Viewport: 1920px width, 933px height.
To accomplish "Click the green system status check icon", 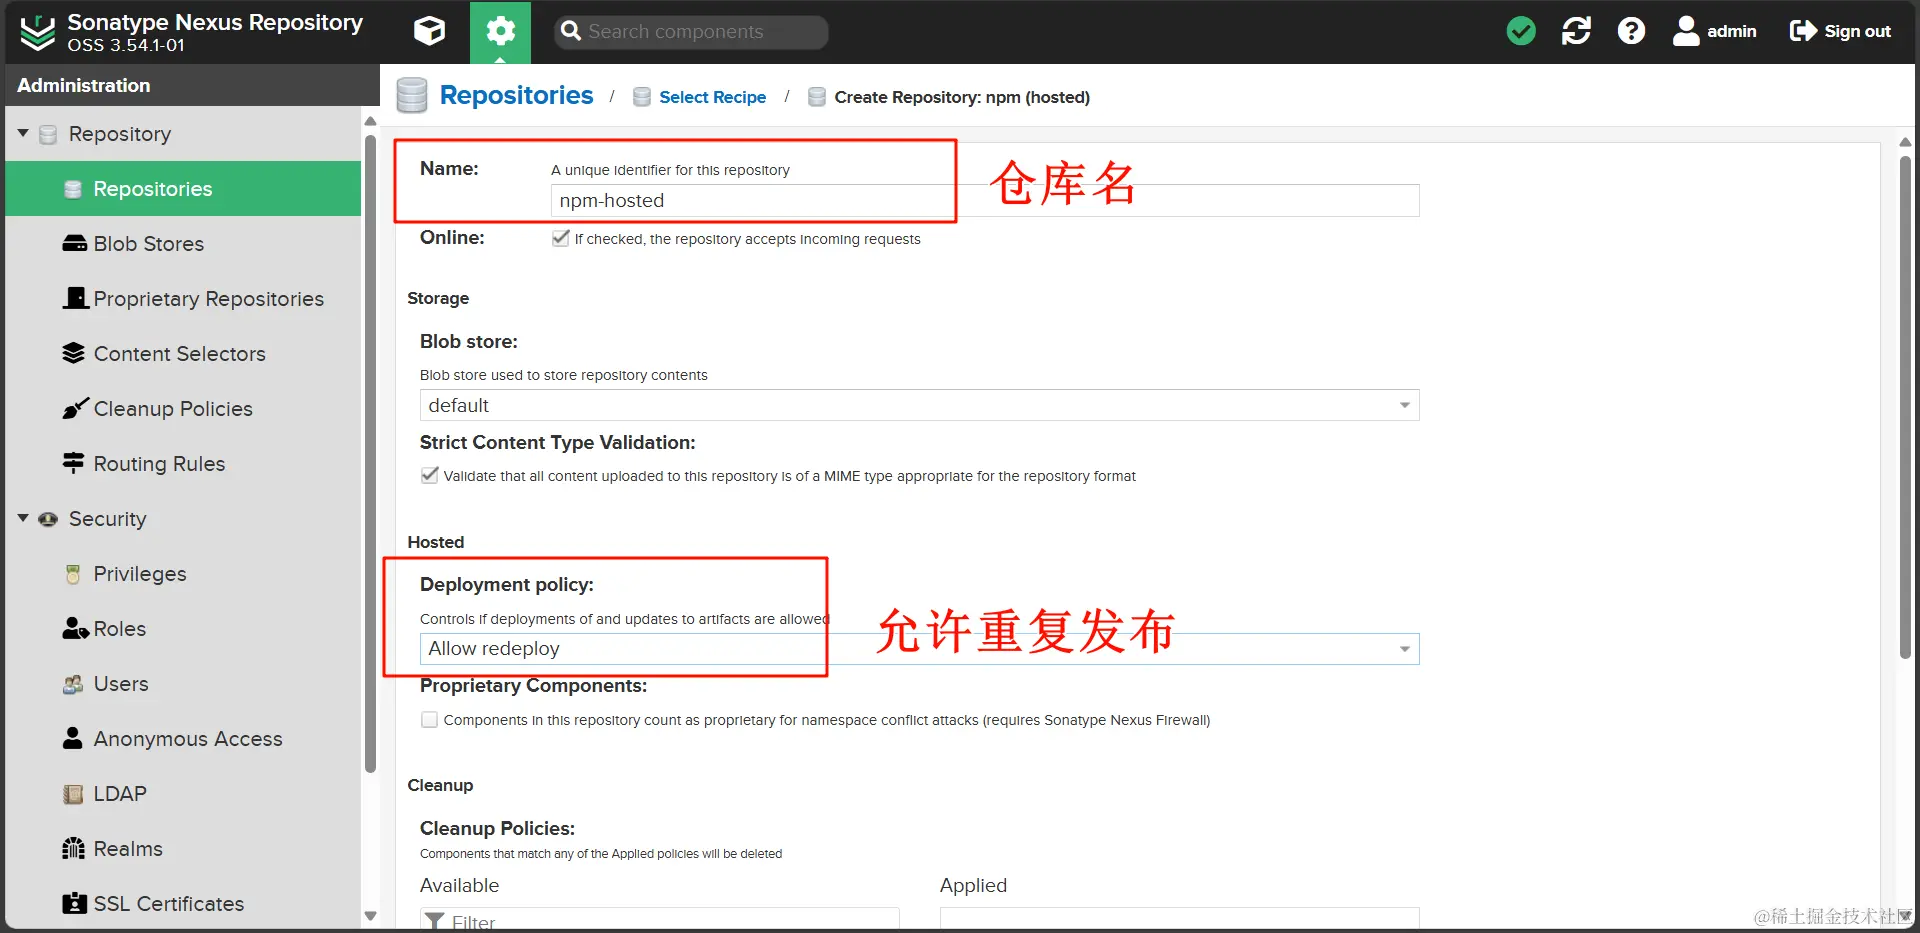I will point(1521,32).
